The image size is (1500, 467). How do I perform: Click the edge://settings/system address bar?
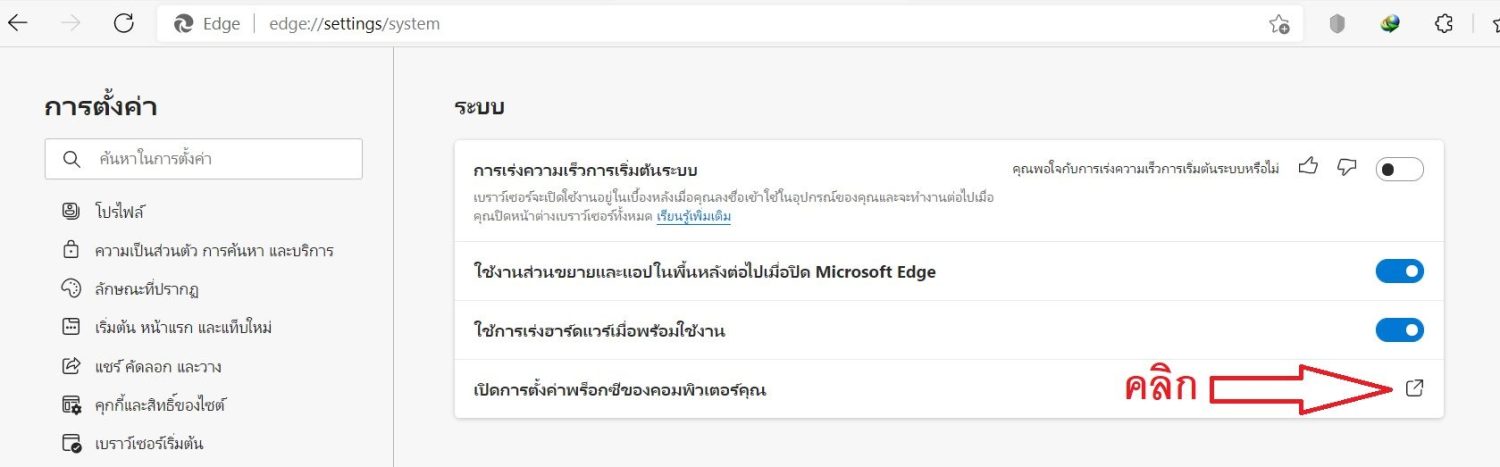(x=700, y=24)
